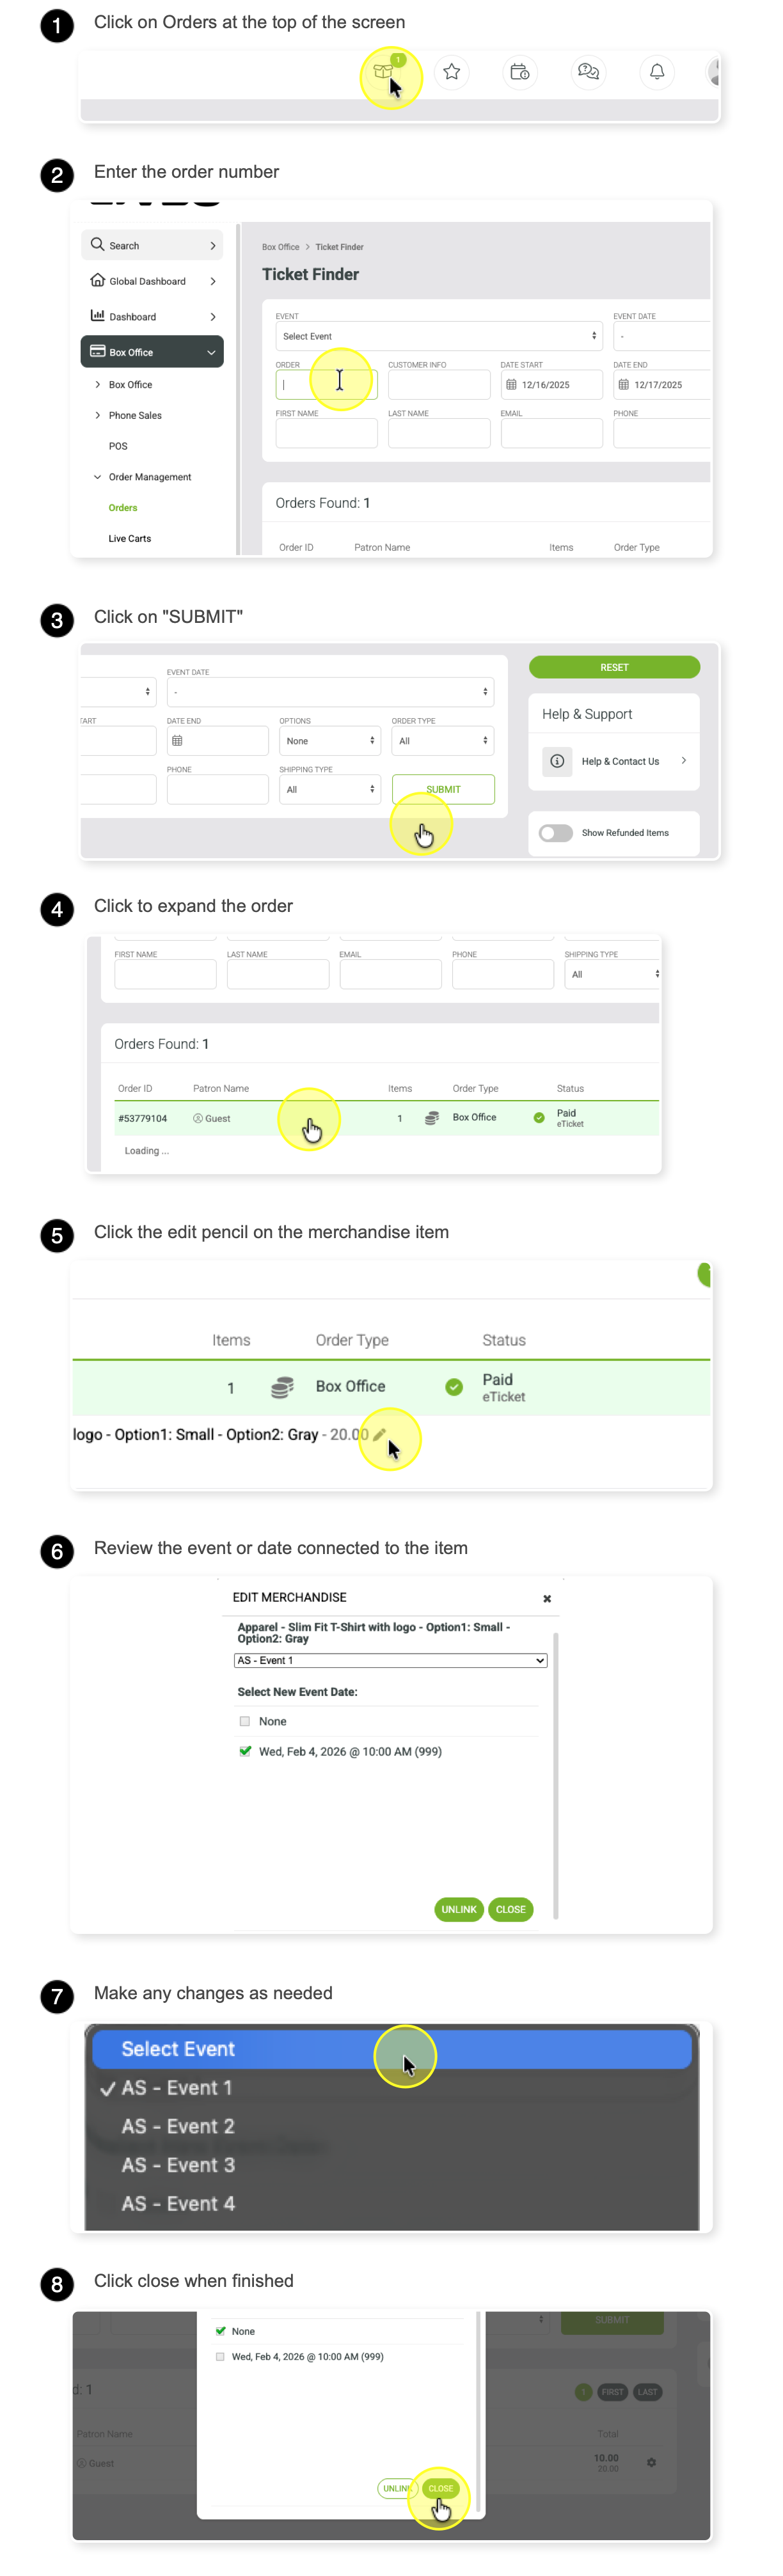Click the calendar clock icon in top bar
783x2576 pixels.
tap(520, 72)
